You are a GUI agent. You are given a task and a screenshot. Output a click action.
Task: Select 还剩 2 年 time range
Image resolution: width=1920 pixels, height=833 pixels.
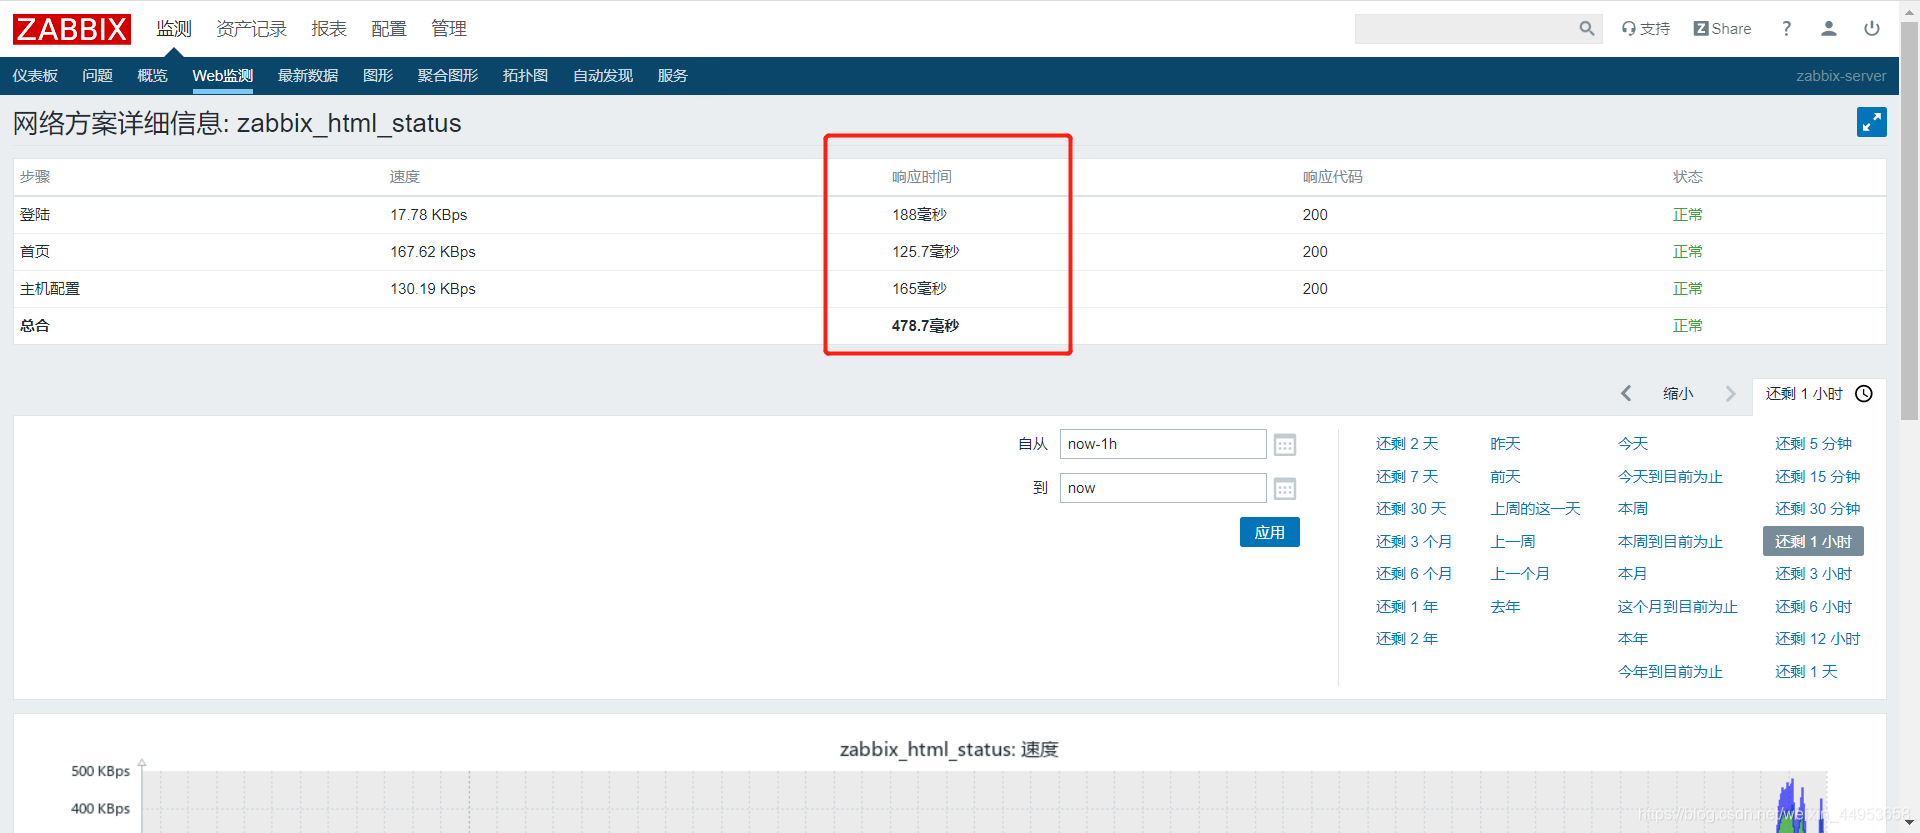(x=1407, y=639)
